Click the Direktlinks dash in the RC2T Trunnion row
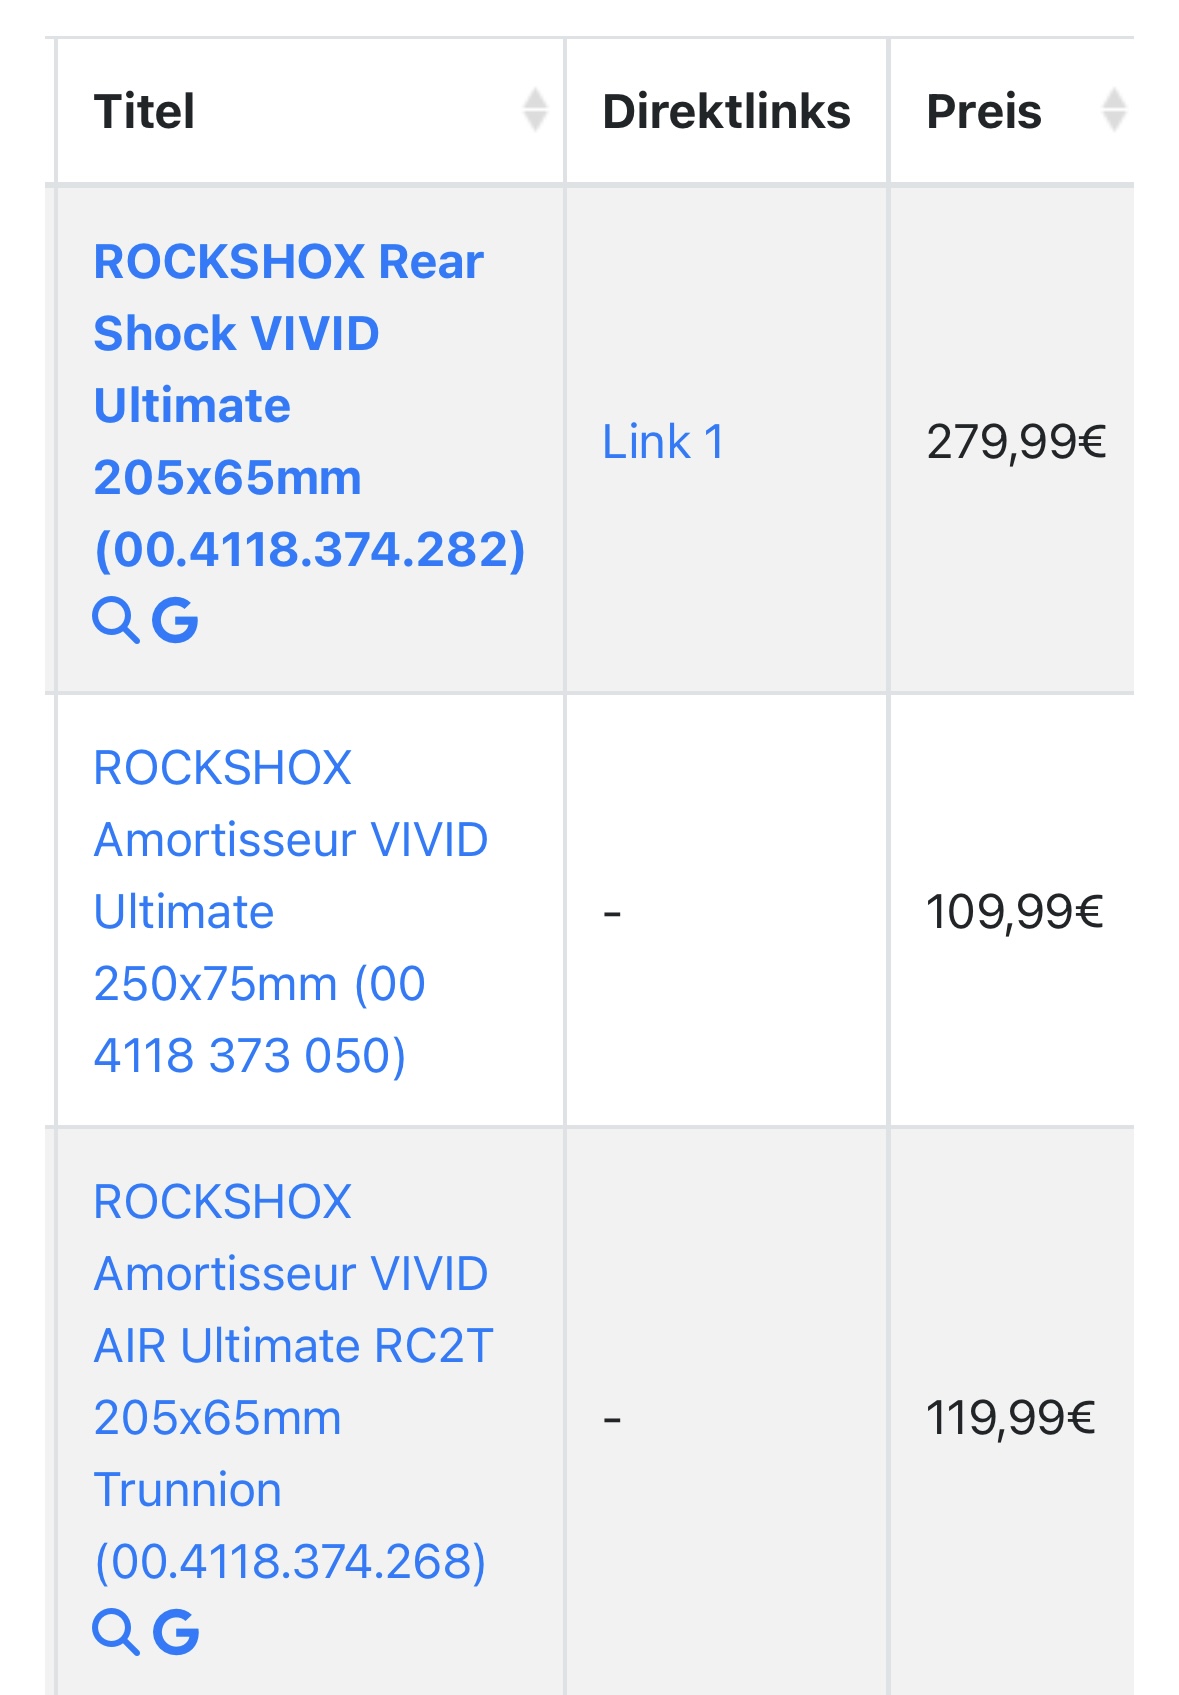This screenshot has height=1695, width=1179. pyautogui.click(x=613, y=1418)
